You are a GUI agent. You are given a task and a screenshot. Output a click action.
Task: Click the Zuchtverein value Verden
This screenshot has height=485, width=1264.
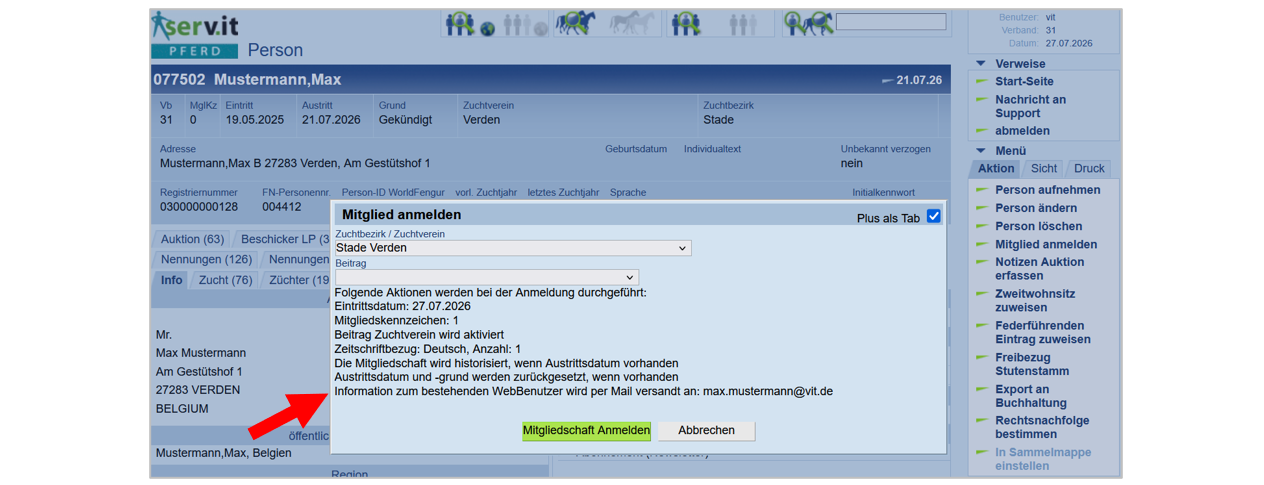482,120
